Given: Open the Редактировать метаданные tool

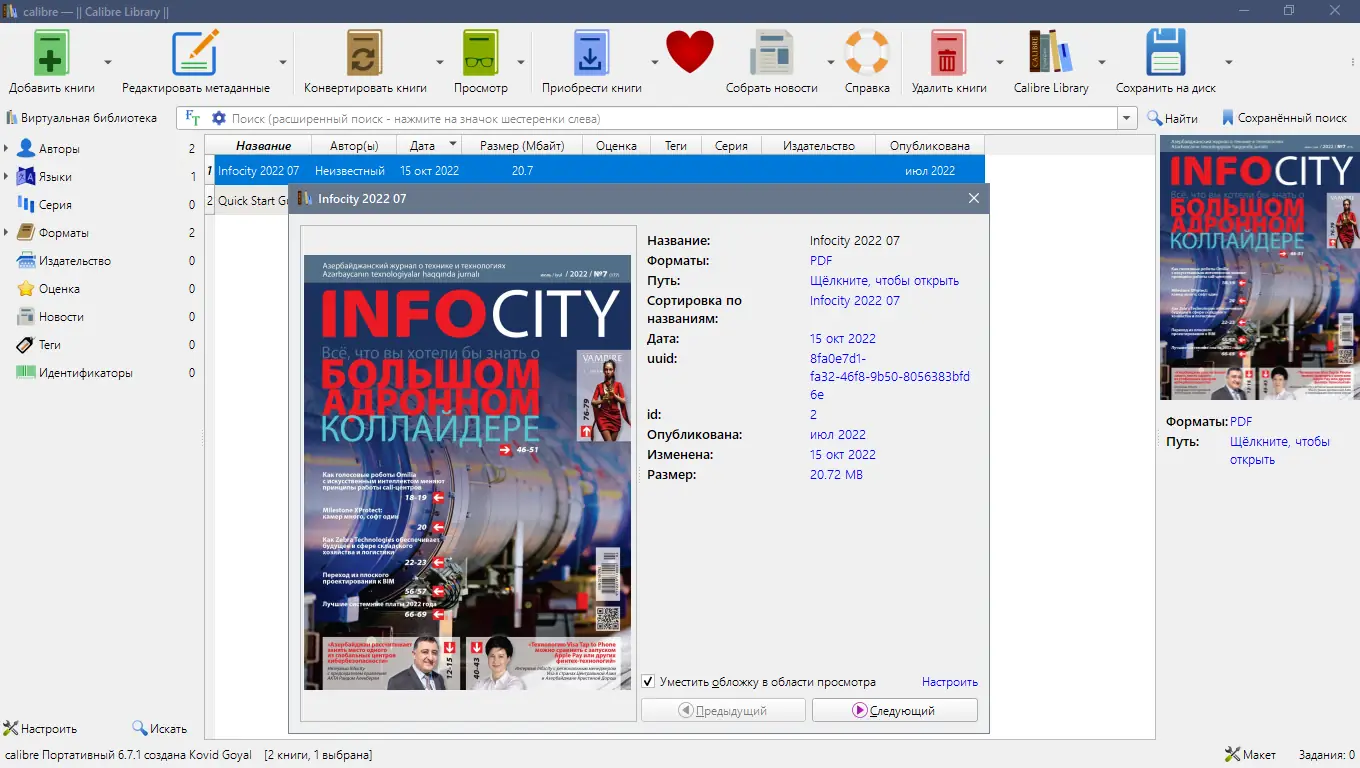Looking at the screenshot, I should point(196,52).
